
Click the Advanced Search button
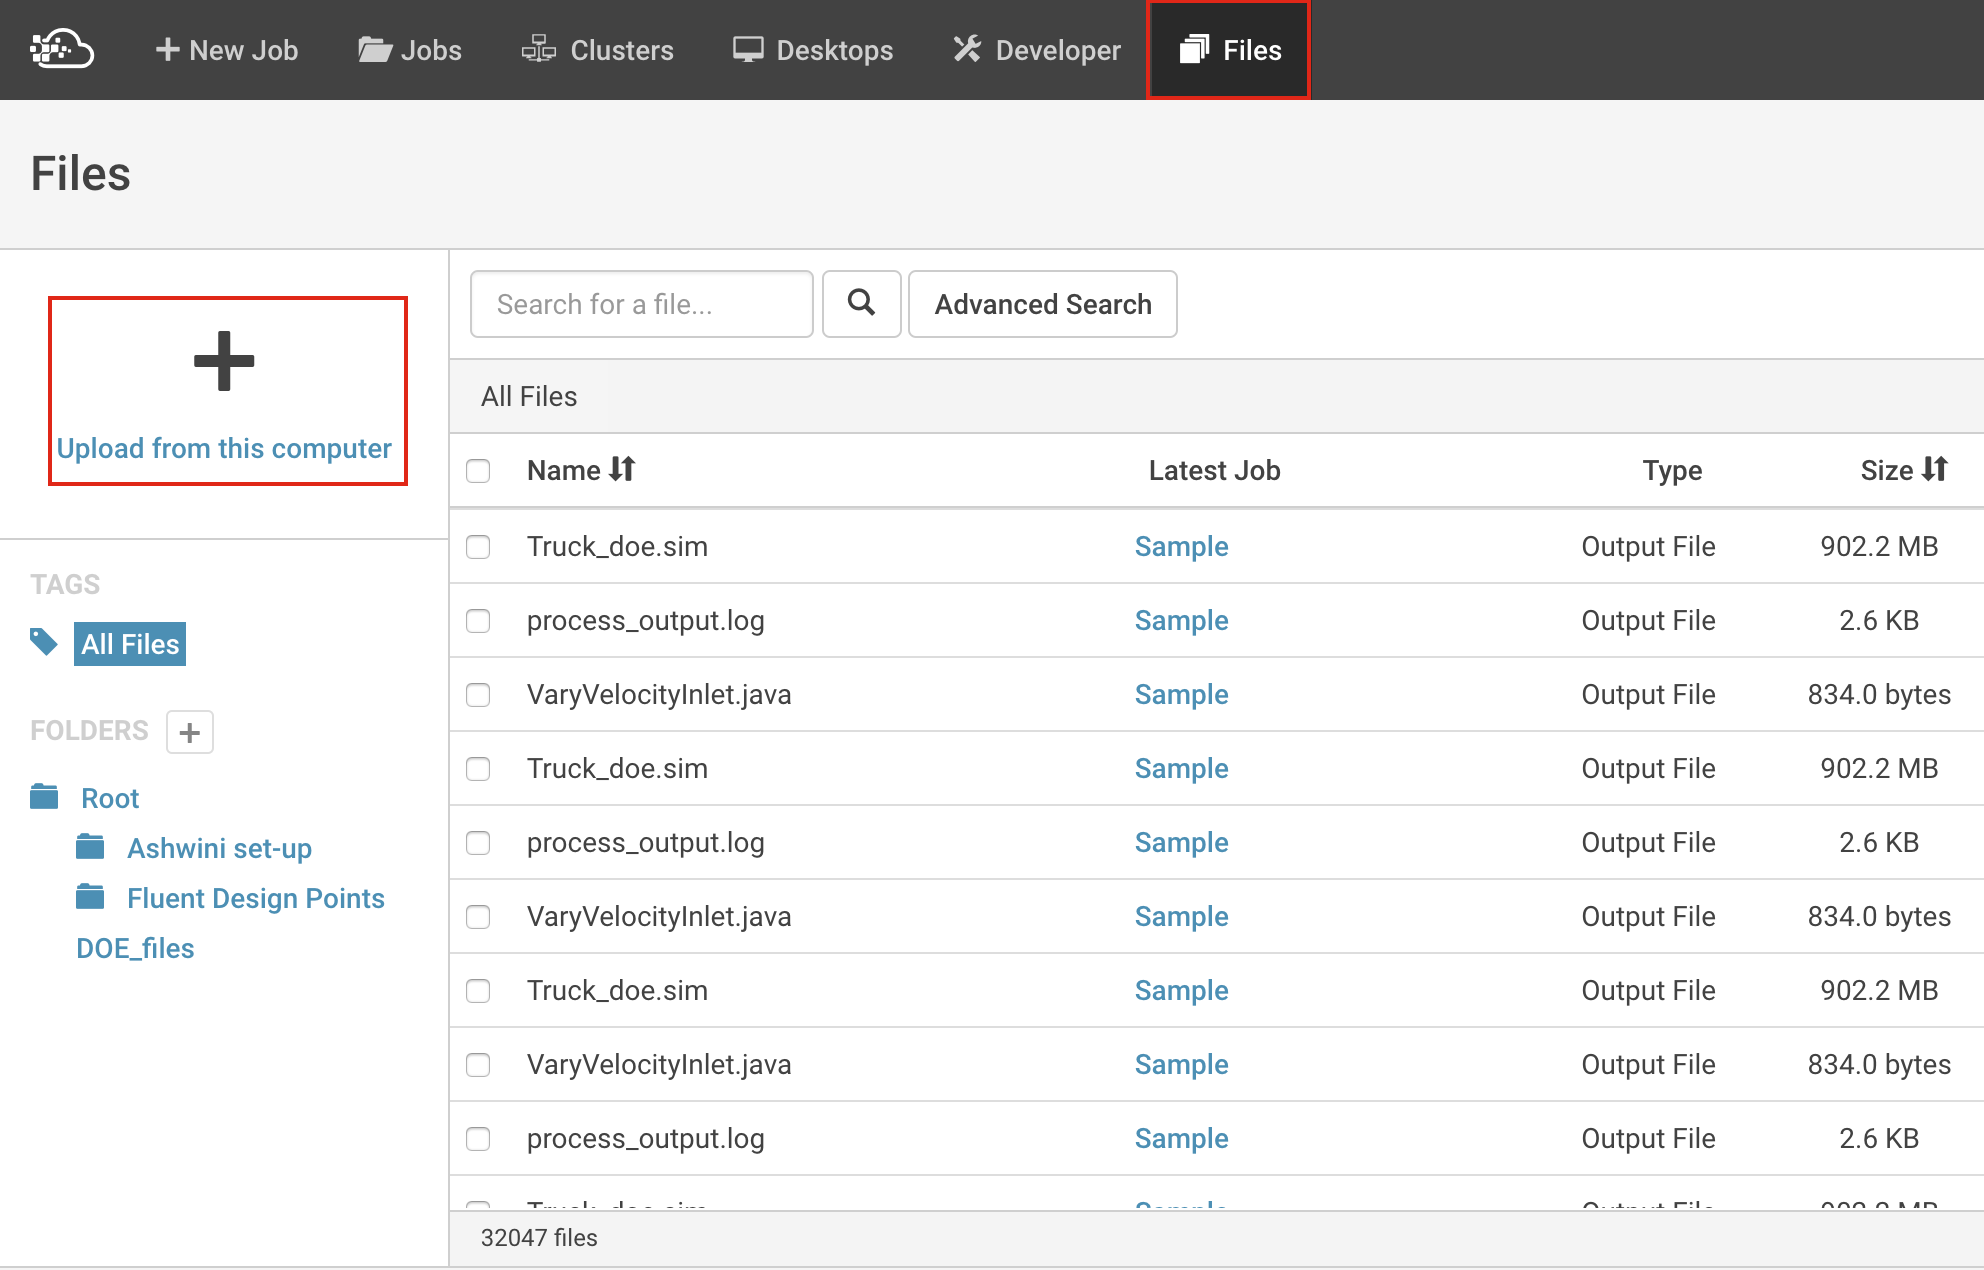[1042, 304]
